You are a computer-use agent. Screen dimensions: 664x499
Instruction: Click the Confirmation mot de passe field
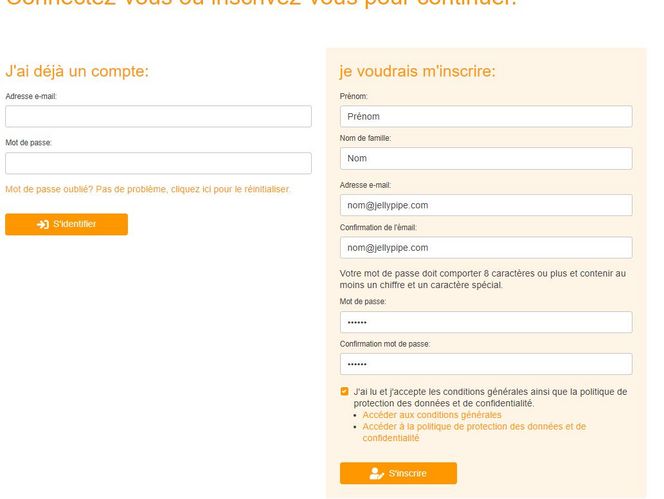click(486, 364)
